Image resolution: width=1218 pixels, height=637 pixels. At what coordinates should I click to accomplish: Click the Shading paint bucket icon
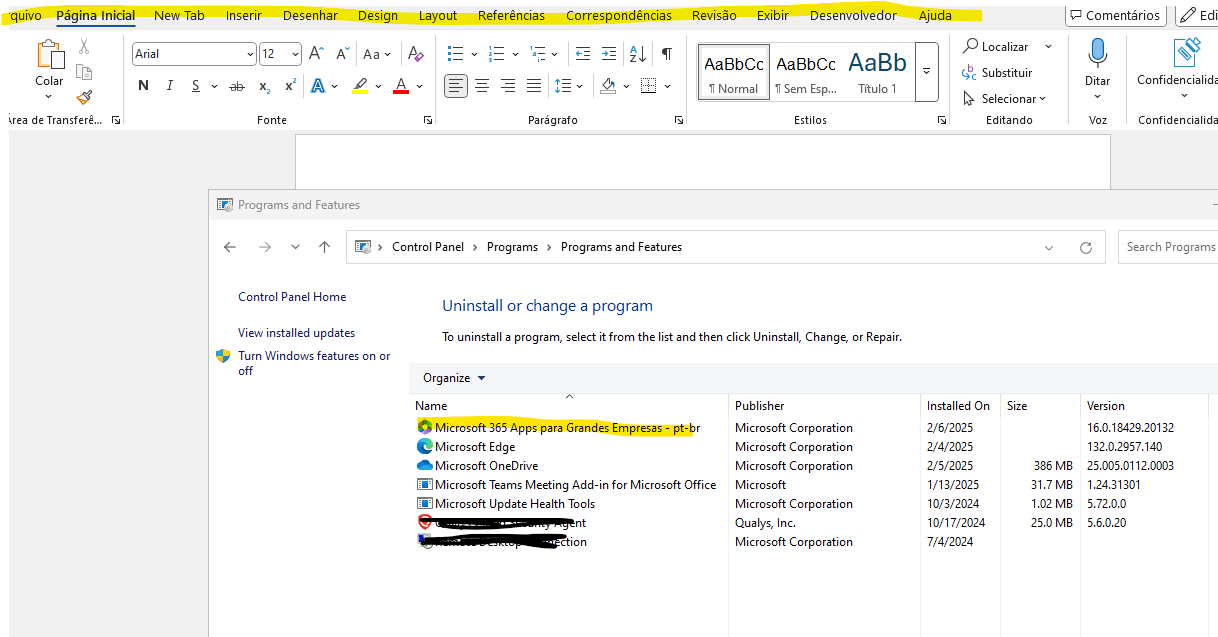[607, 86]
